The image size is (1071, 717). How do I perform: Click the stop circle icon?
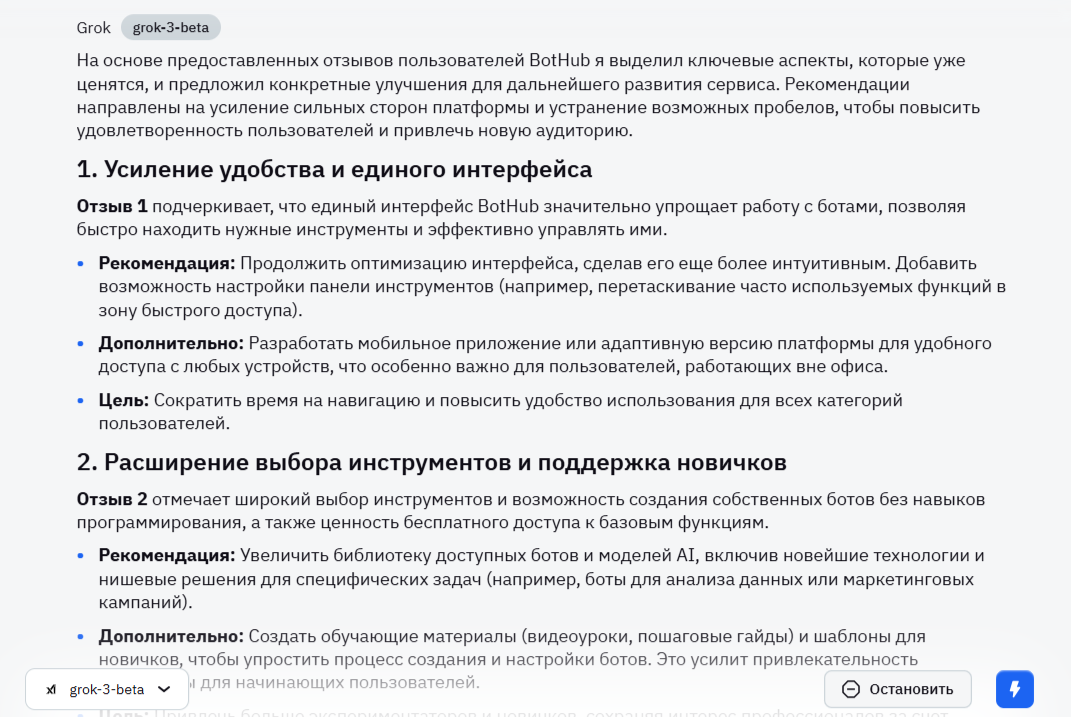pos(851,689)
